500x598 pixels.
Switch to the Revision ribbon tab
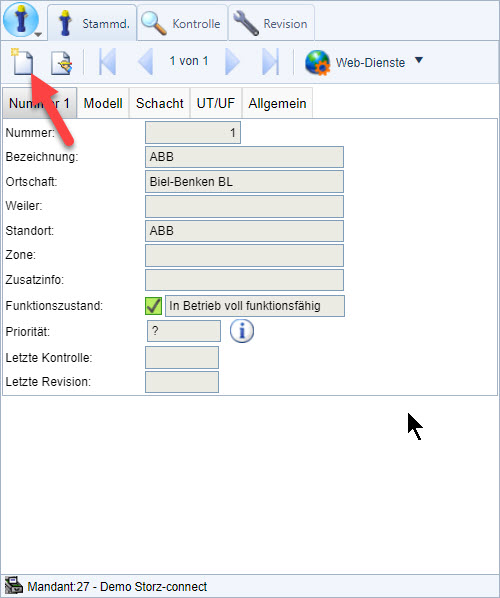tap(272, 23)
